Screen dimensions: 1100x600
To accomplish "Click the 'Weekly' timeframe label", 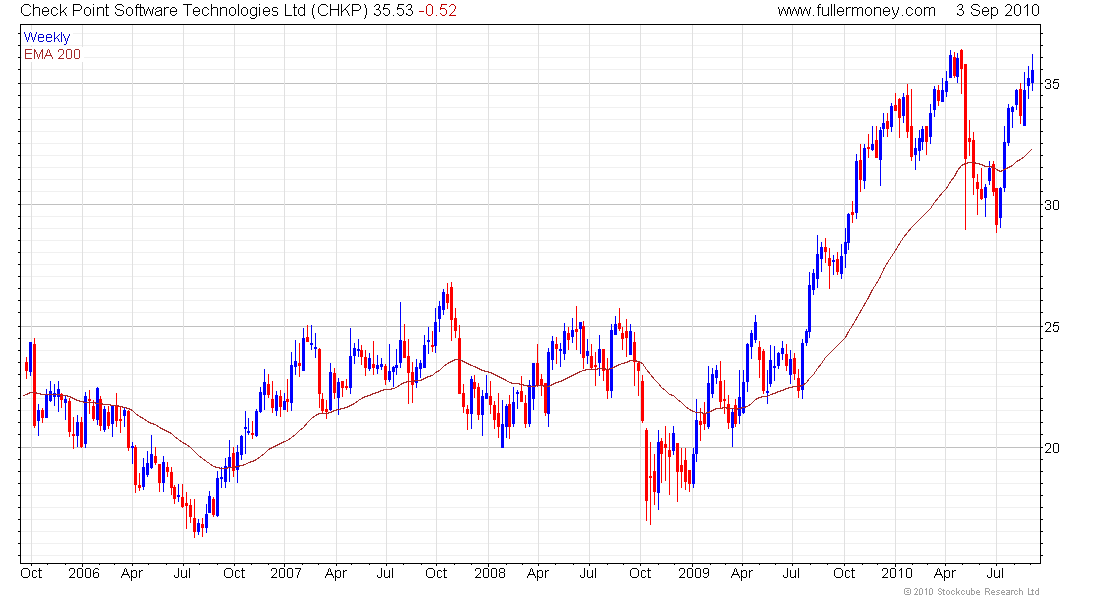I will 47,37.
